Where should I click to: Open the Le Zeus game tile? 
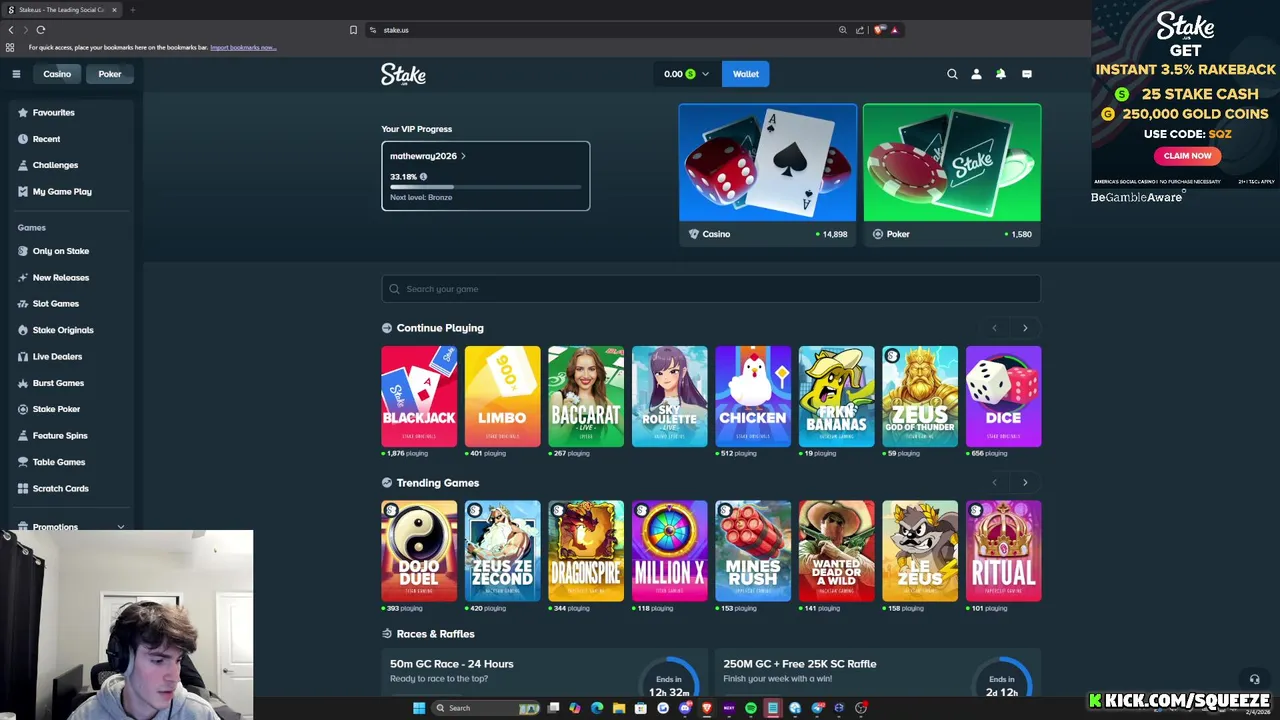pyautogui.click(x=920, y=551)
